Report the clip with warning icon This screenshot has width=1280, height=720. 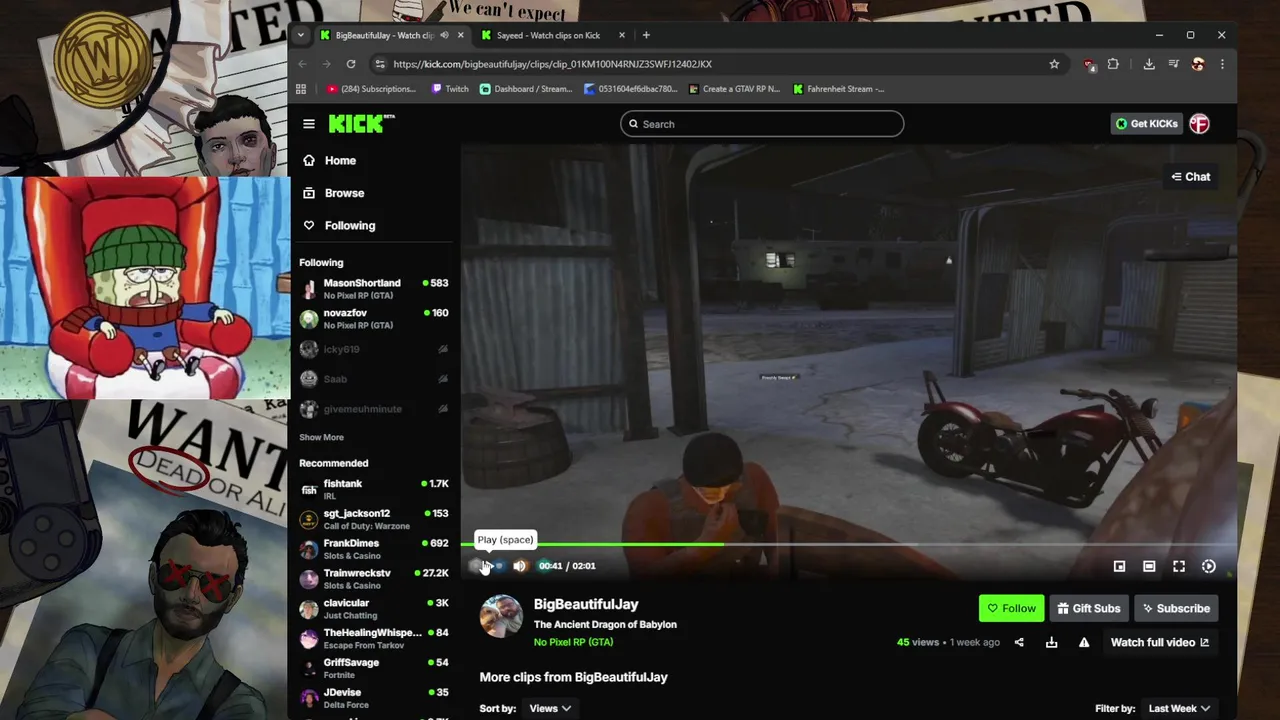1084,642
